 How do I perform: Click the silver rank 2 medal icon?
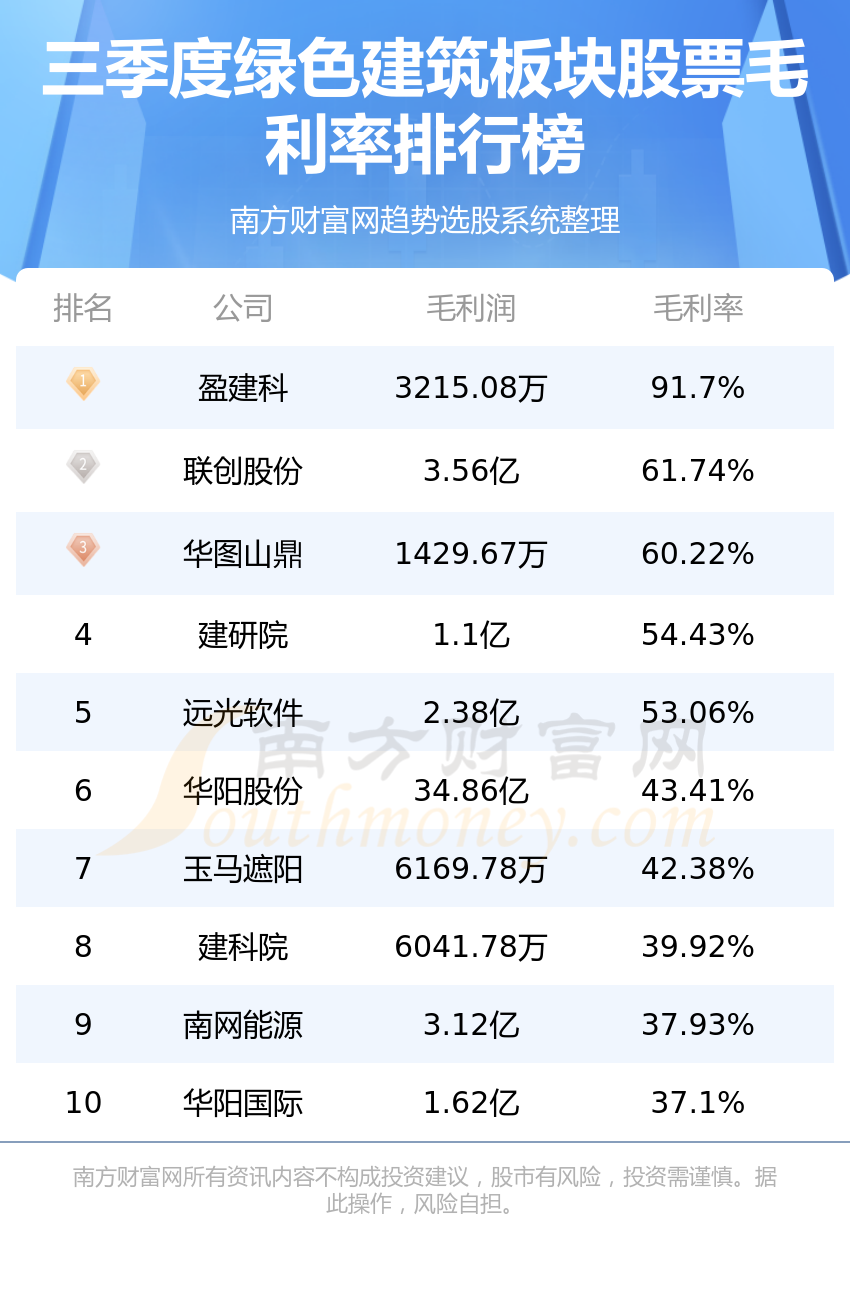click(x=83, y=466)
